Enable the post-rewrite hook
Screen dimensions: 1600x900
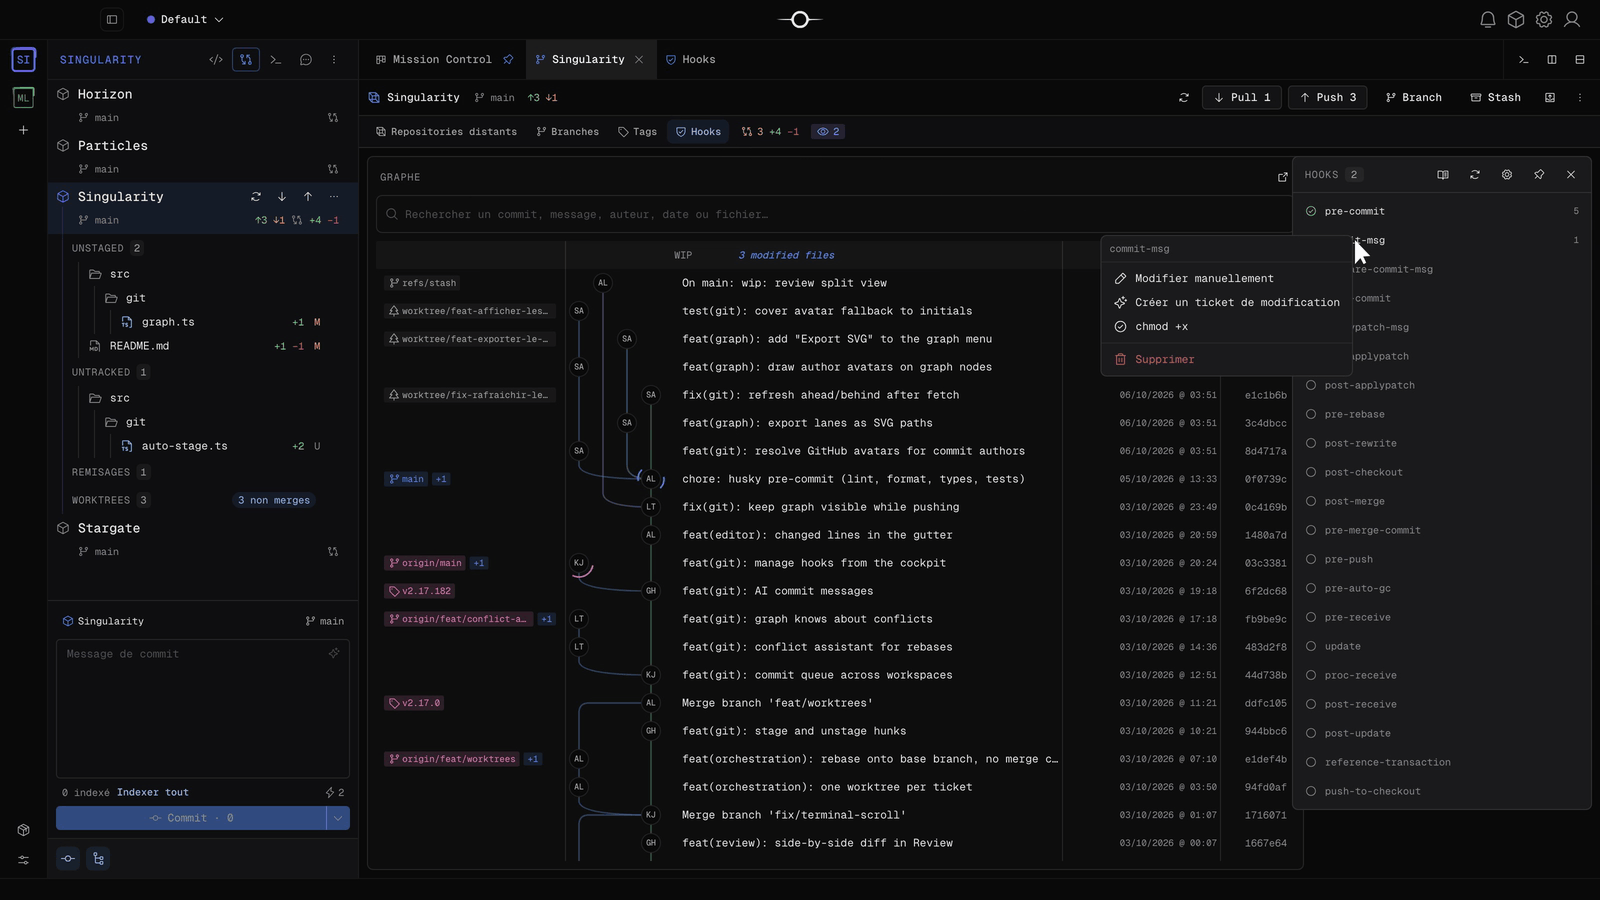click(1311, 443)
